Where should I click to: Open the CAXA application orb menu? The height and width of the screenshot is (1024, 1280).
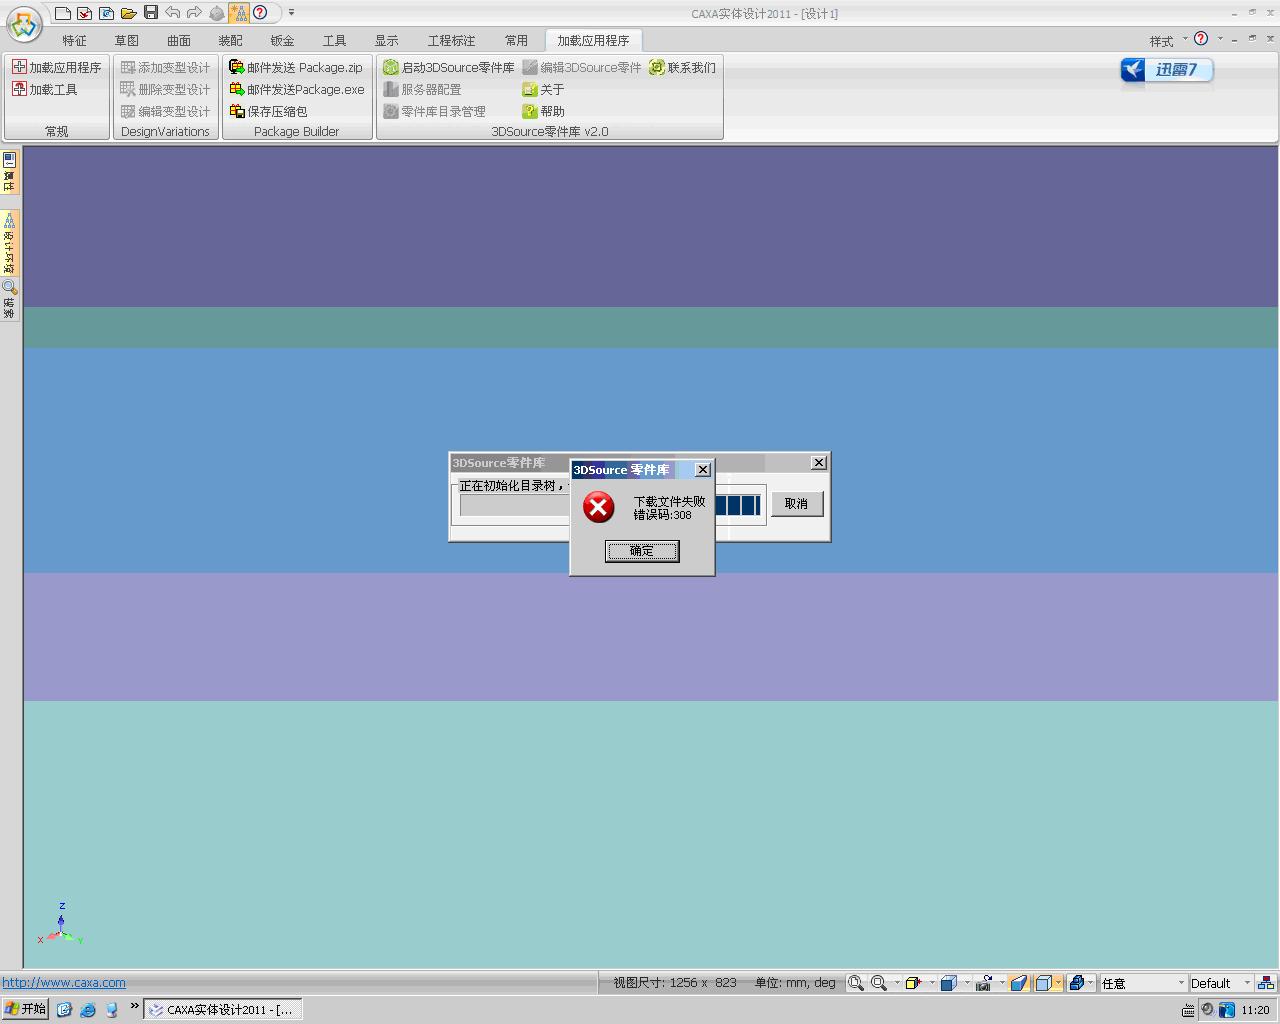24,23
